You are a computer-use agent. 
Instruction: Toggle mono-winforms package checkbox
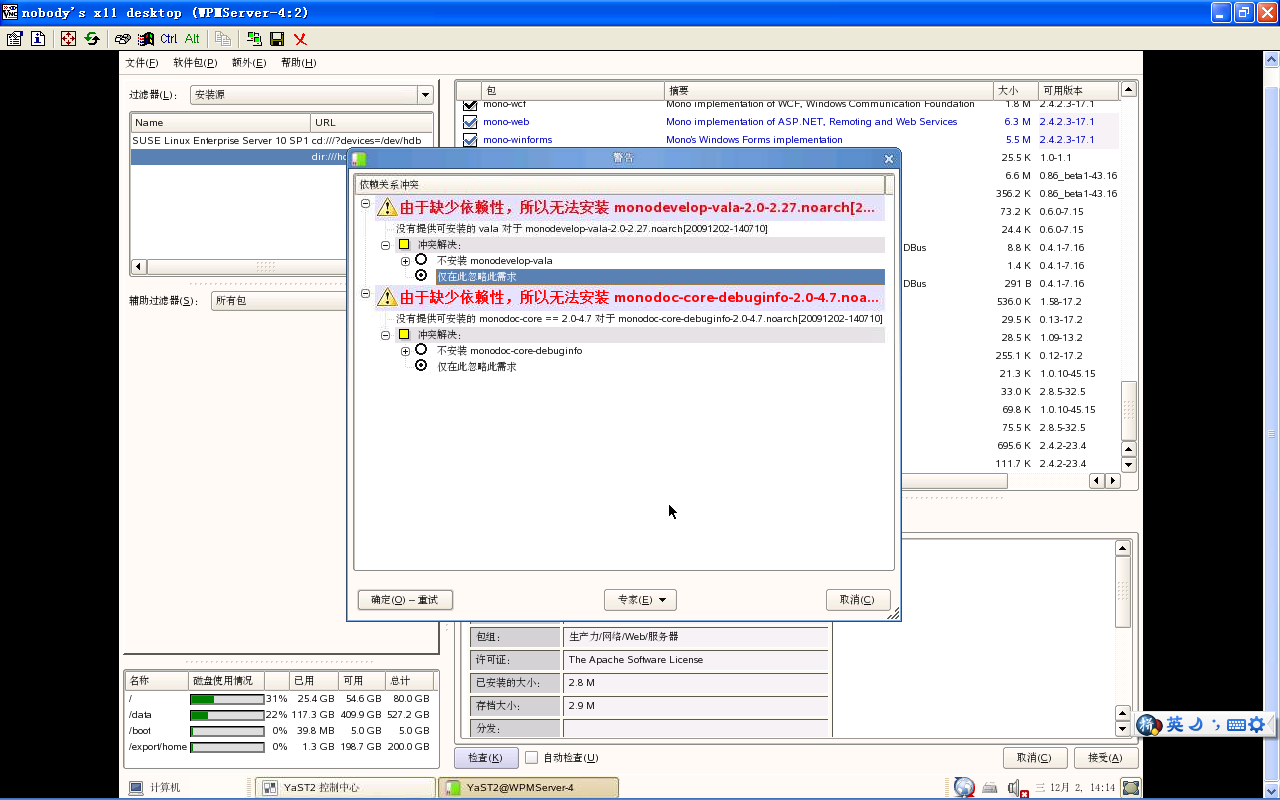click(470, 140)
